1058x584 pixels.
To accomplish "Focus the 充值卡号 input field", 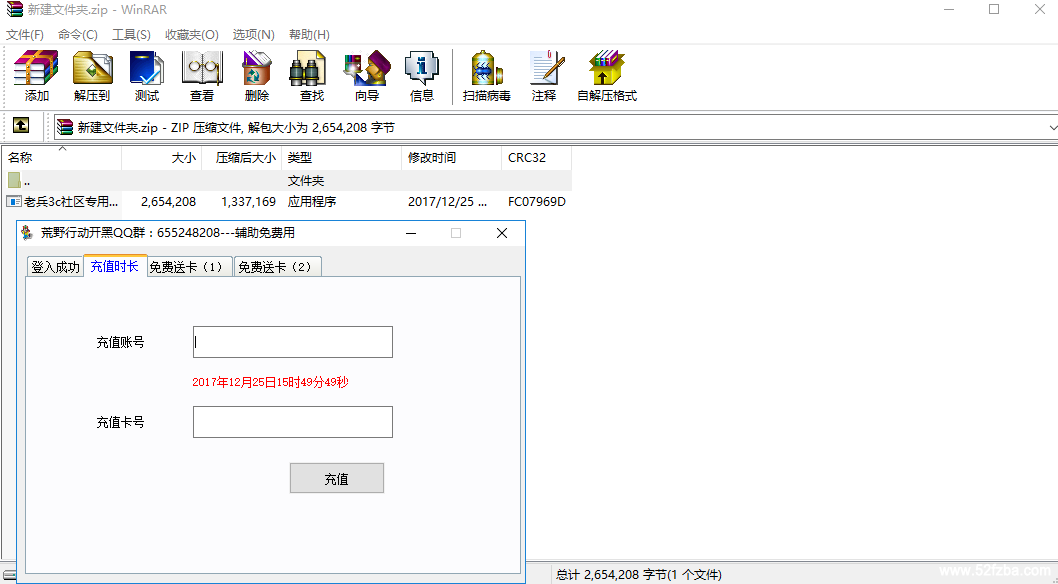I will 293,421.
